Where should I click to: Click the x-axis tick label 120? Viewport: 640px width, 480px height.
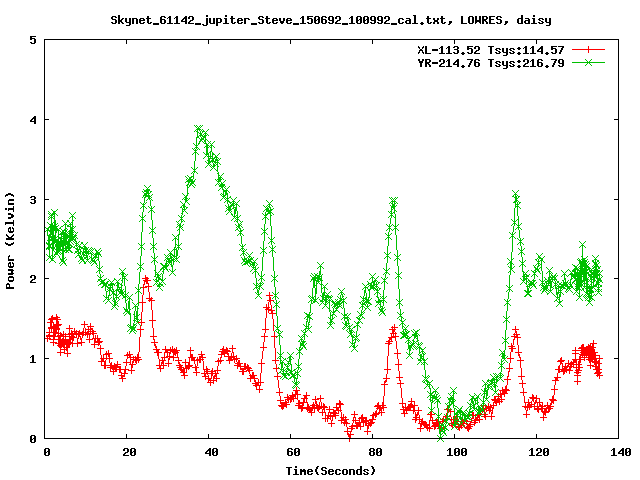538,452
